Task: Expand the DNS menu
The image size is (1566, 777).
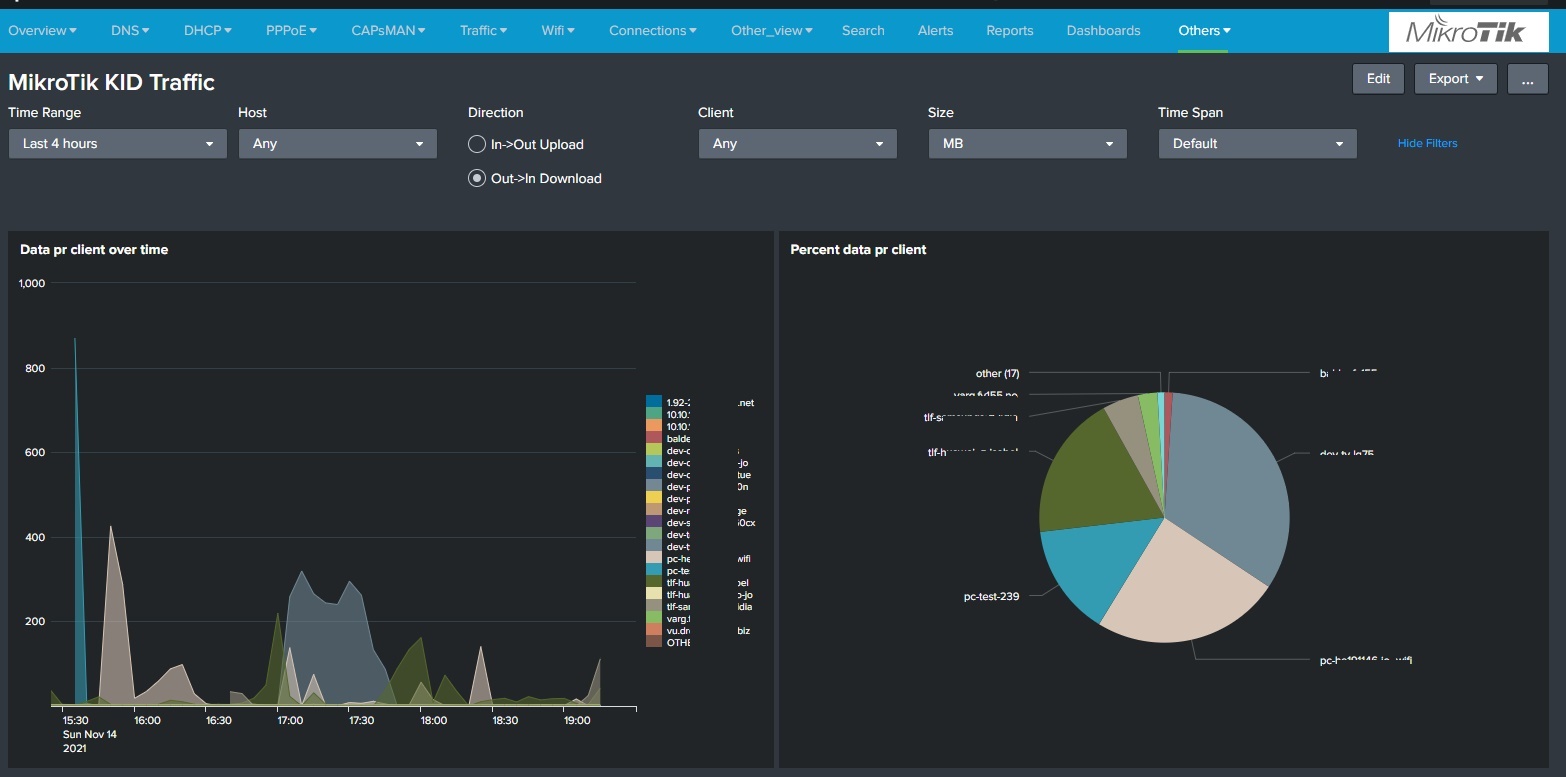Action: pyautogui.click(x=130, y=30)
